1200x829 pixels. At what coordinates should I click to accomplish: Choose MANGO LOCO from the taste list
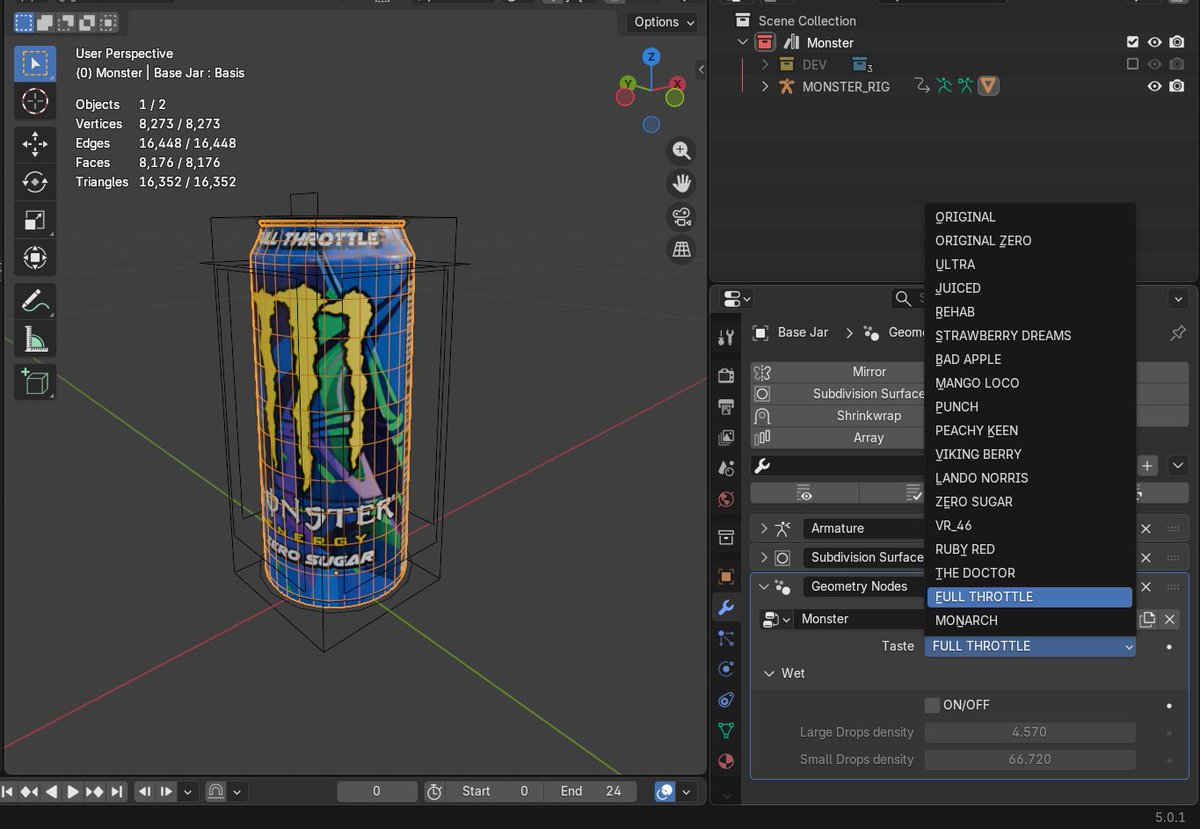coord(977,383)
